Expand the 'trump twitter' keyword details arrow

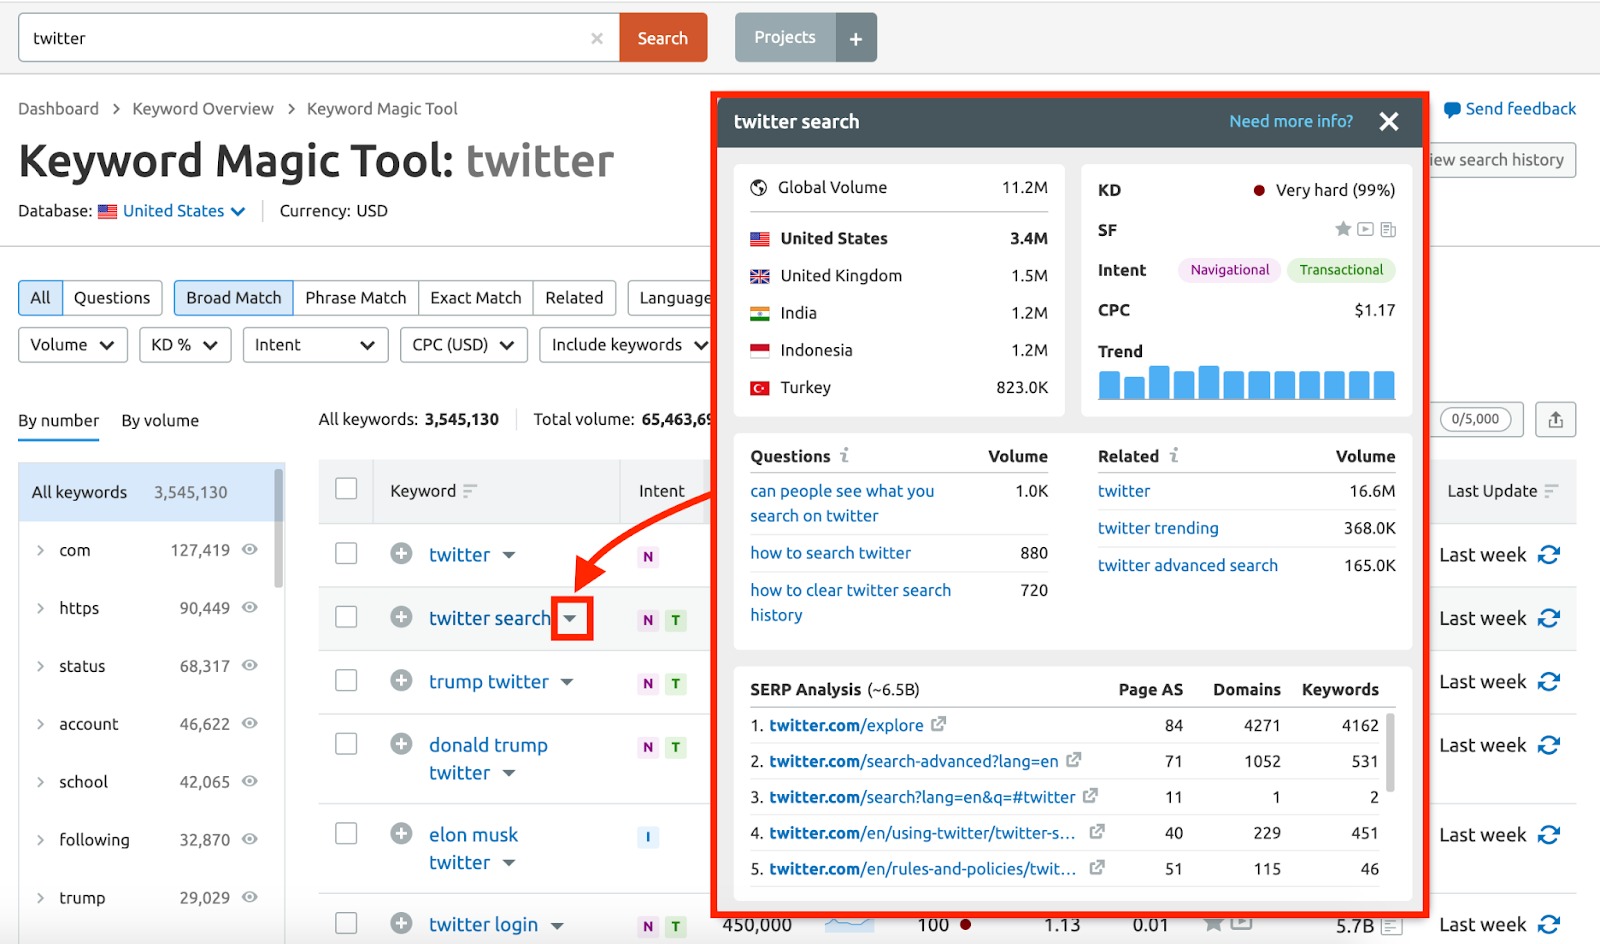click(567, 682)
